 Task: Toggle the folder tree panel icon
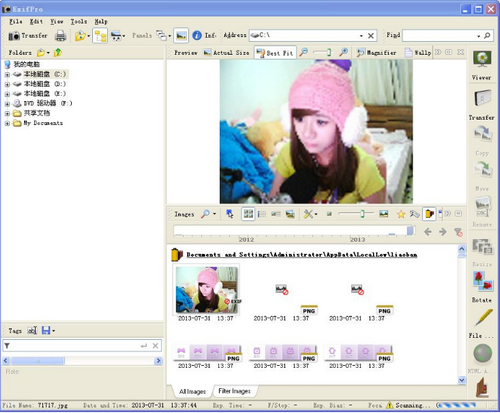click(100, 36)
